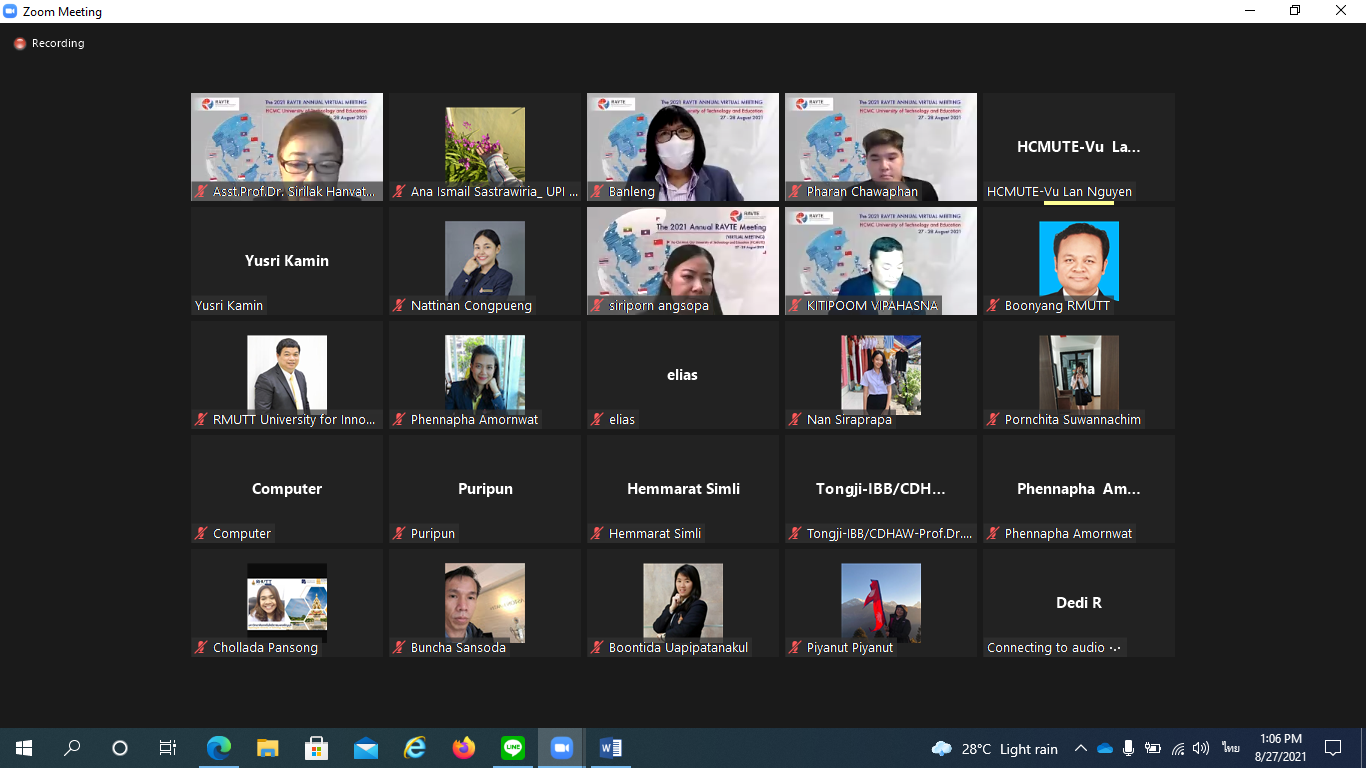Select Computer participant tile
This screenshot has width=1366, height=768.
point(287,489)
